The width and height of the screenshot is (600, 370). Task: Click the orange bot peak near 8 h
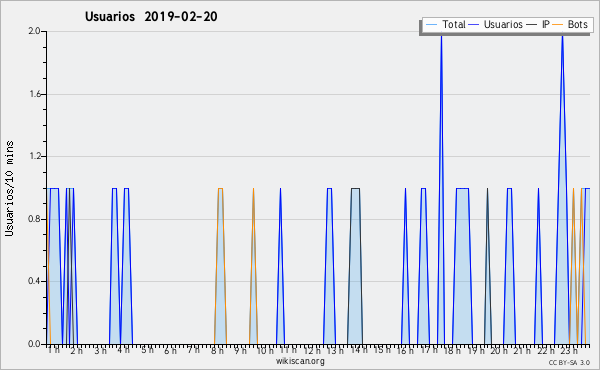[x=220, y=188]
